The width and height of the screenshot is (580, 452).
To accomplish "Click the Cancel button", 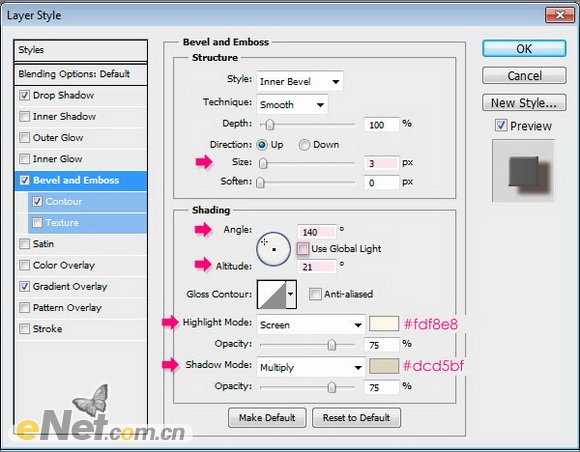I will (524, 75).
